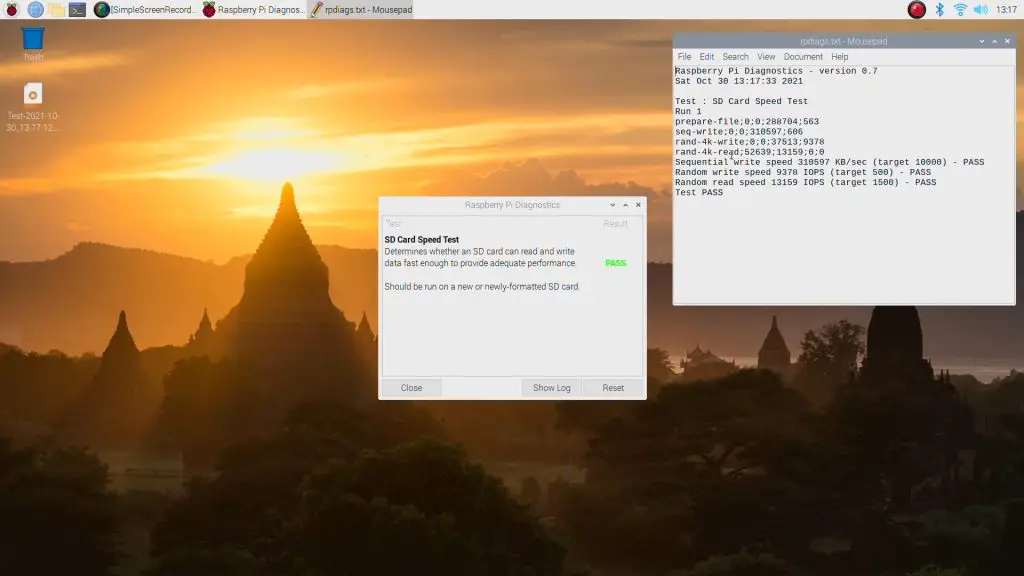Click the taskbar clock showing 13:17

coord(1006,10)
